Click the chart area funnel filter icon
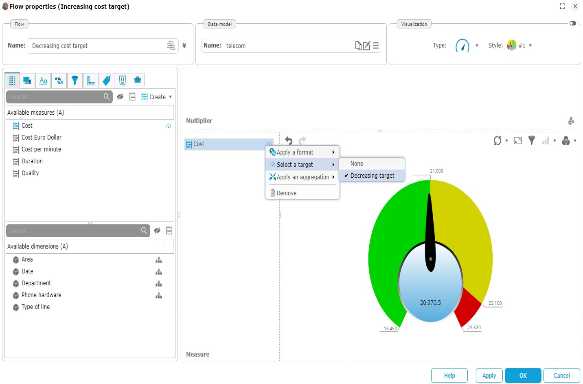583x384 pixels. 532,141
